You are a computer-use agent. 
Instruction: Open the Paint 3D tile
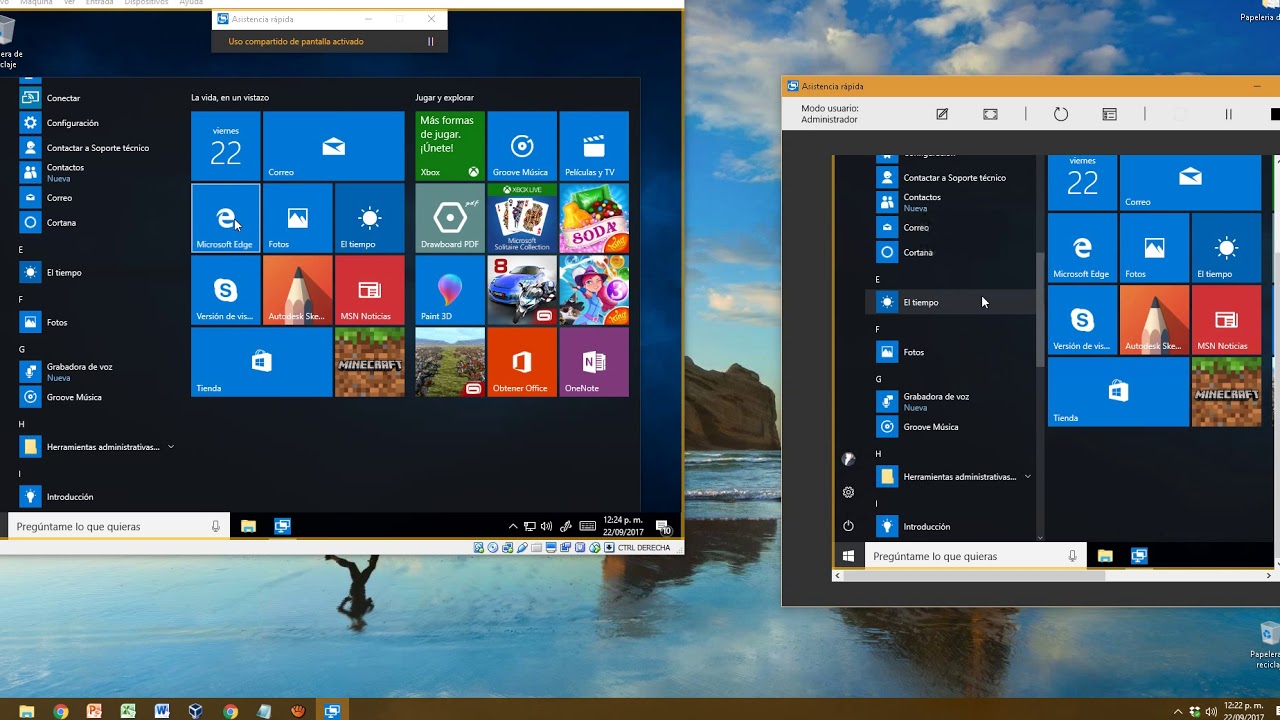(449, 290)
